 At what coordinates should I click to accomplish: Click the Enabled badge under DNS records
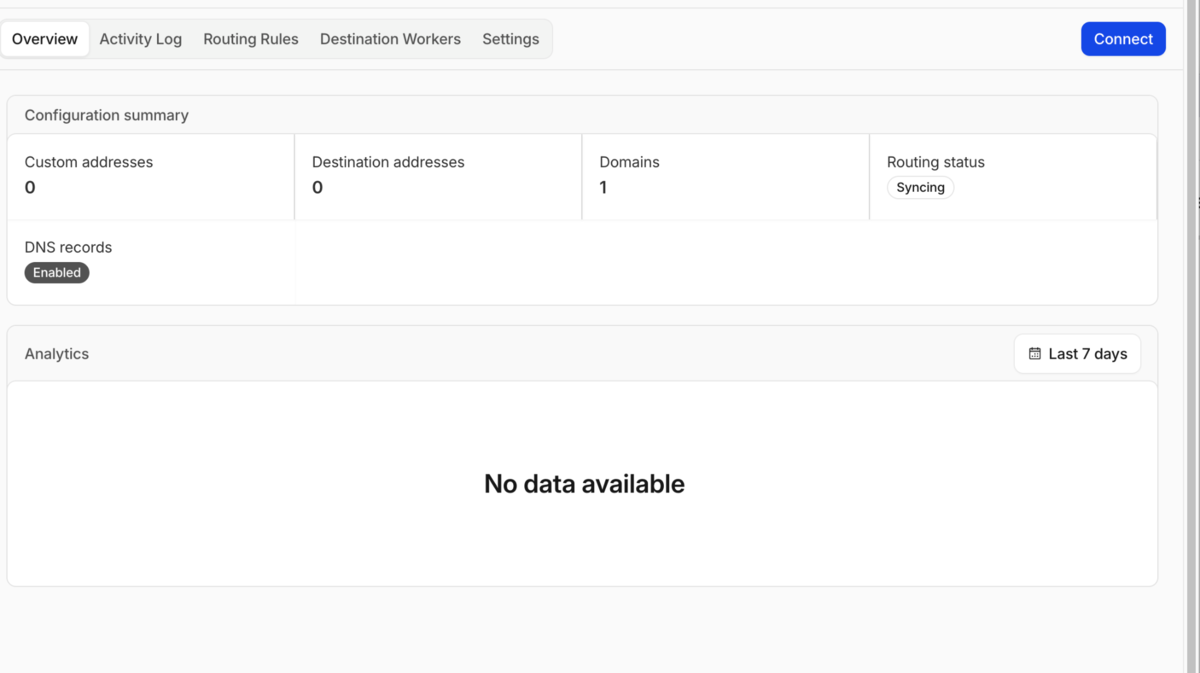[x=57, y=272]
